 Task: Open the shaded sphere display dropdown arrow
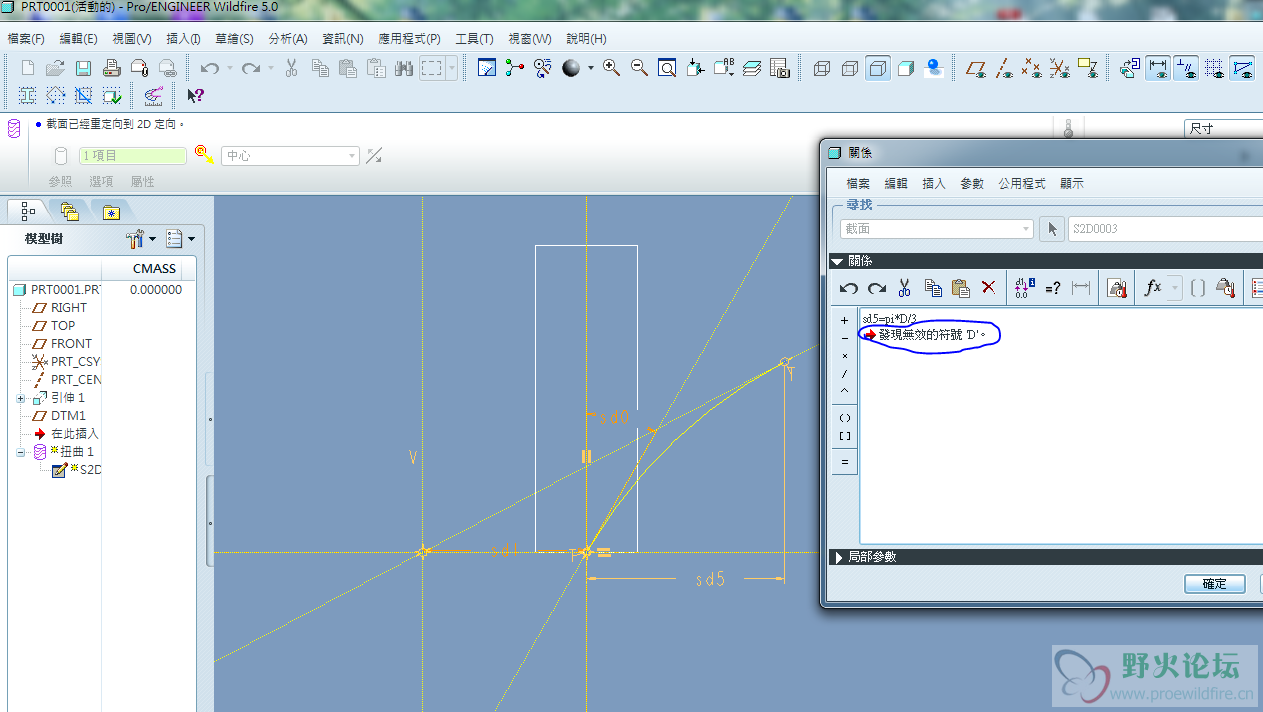(590, 68)
